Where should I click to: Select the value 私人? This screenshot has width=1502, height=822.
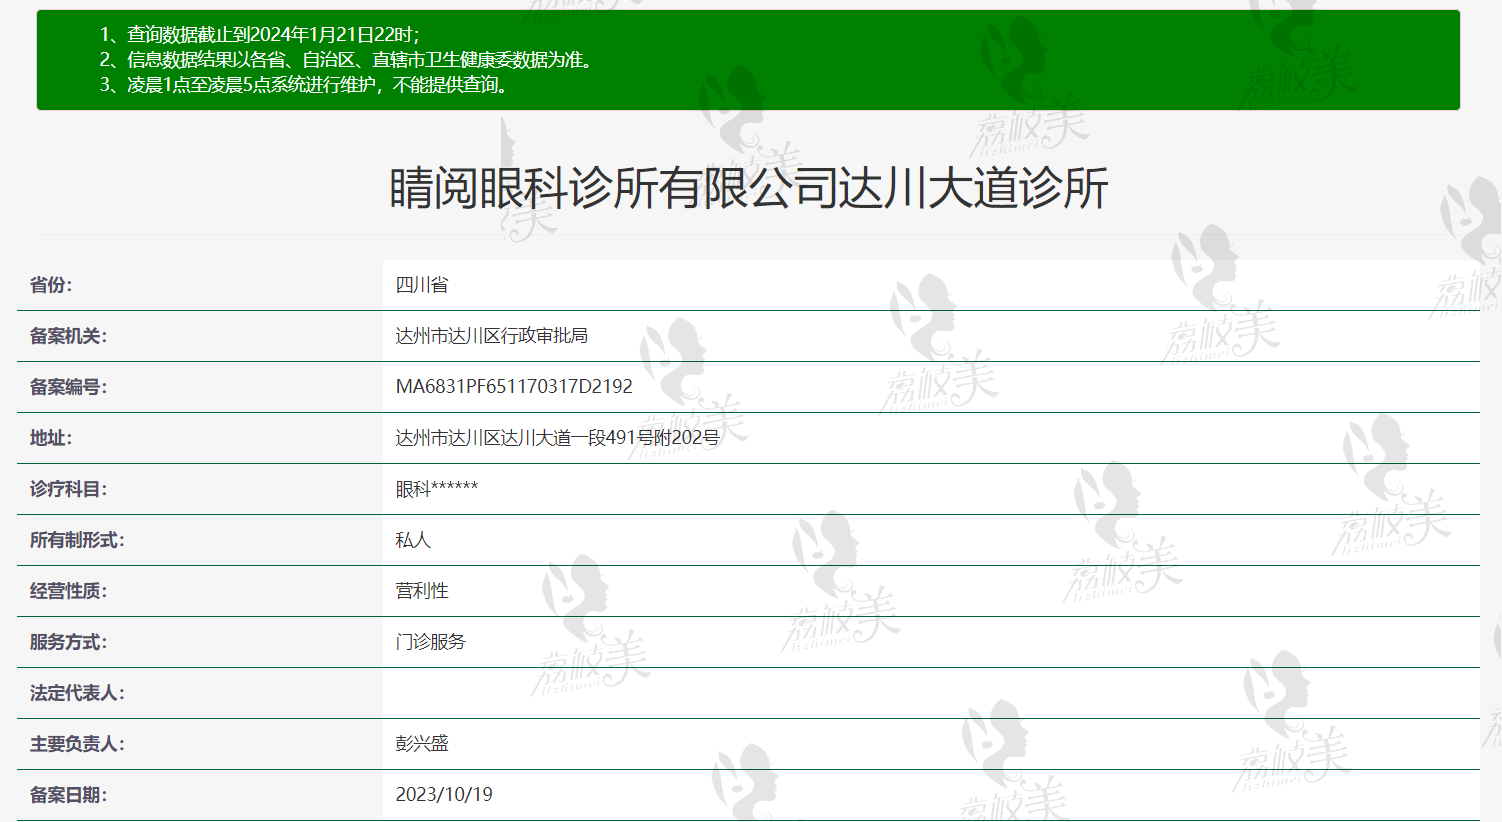[413, 540]
